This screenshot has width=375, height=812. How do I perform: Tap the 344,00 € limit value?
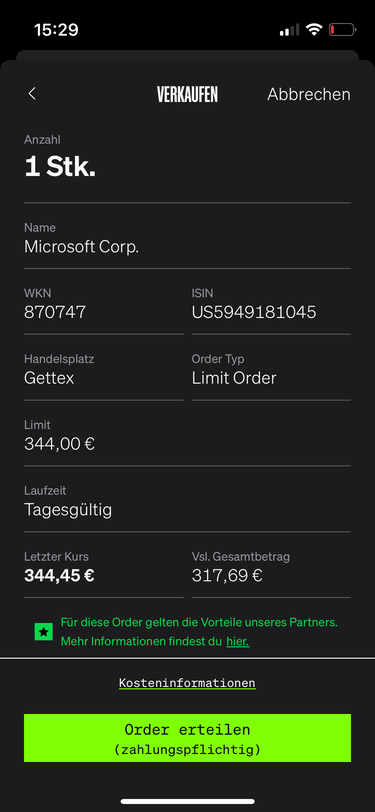point(60,444)
